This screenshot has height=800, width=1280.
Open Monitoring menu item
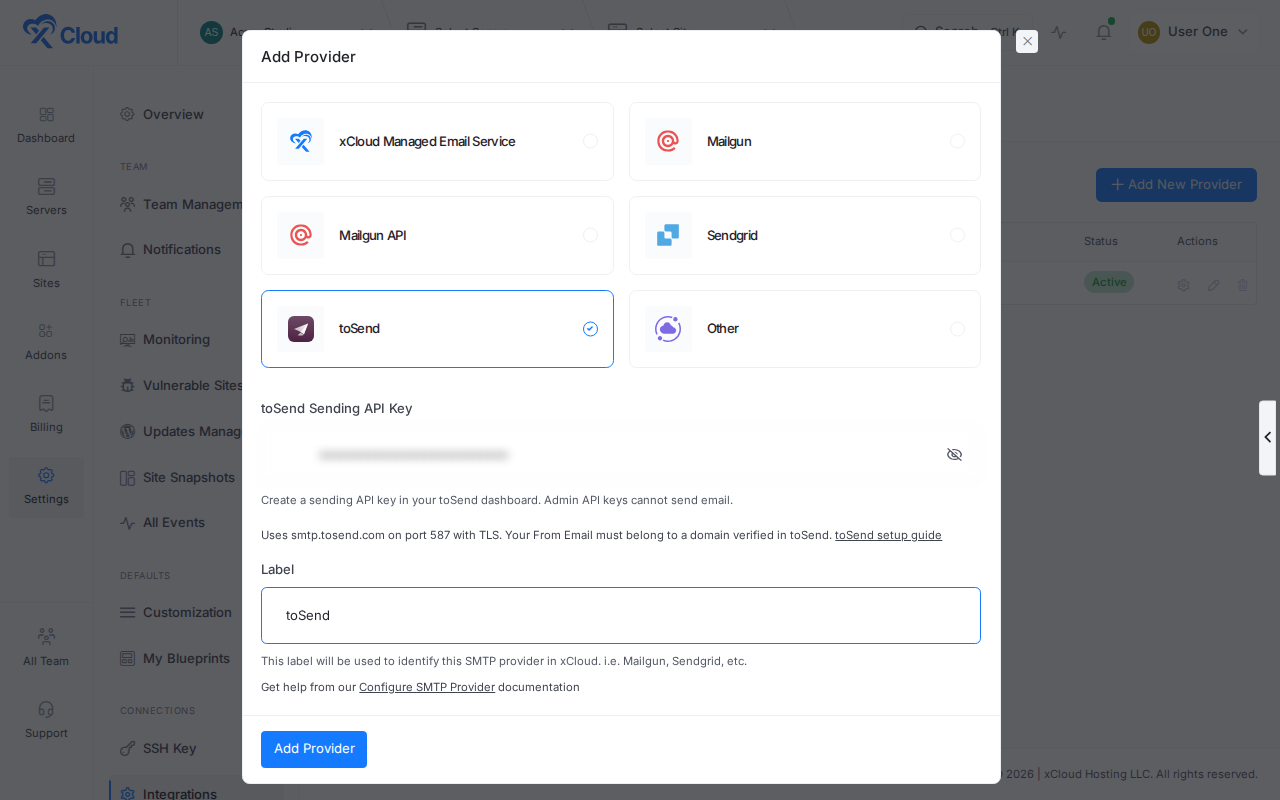[x=165, y=339]
